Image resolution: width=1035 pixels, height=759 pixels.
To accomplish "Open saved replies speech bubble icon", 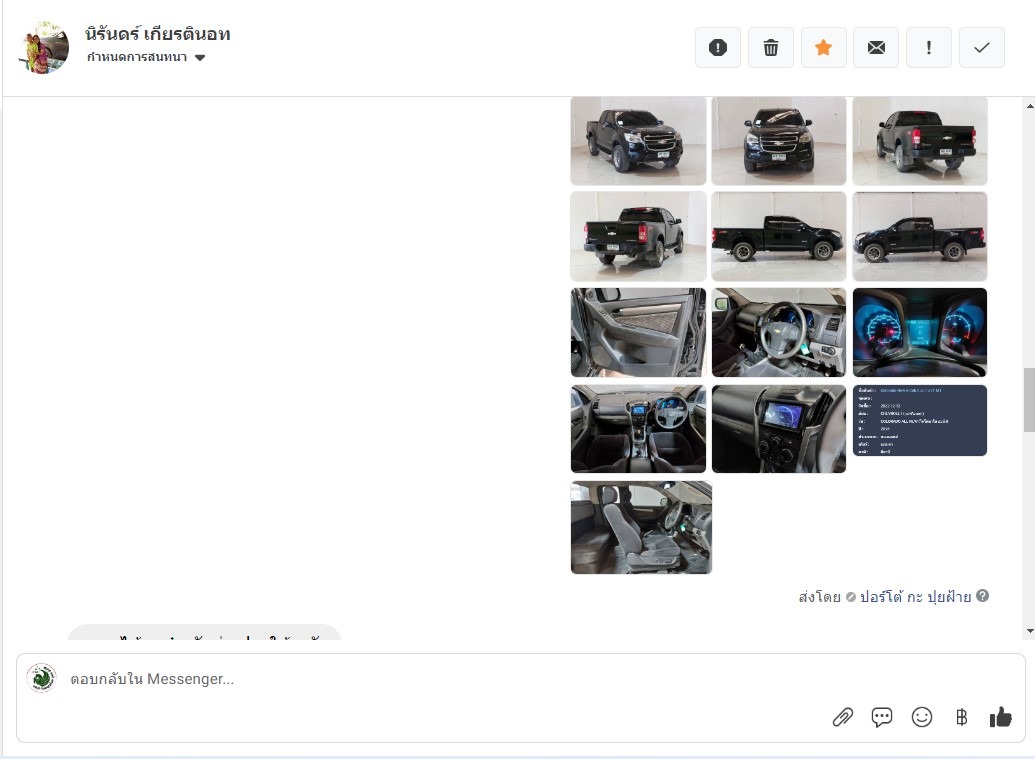I will [x=882, y=717].
